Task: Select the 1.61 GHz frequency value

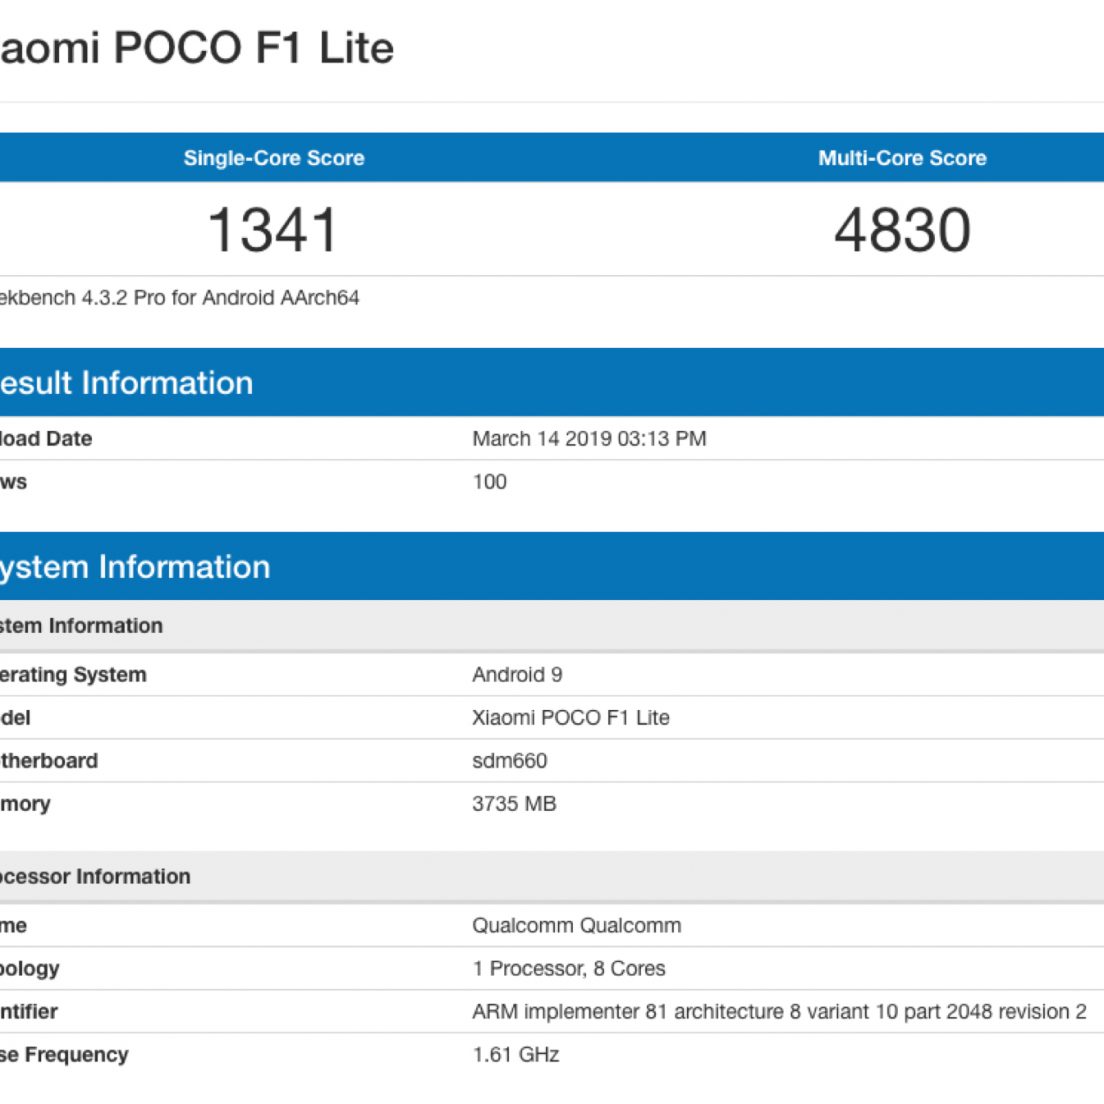Action: 516,1055
